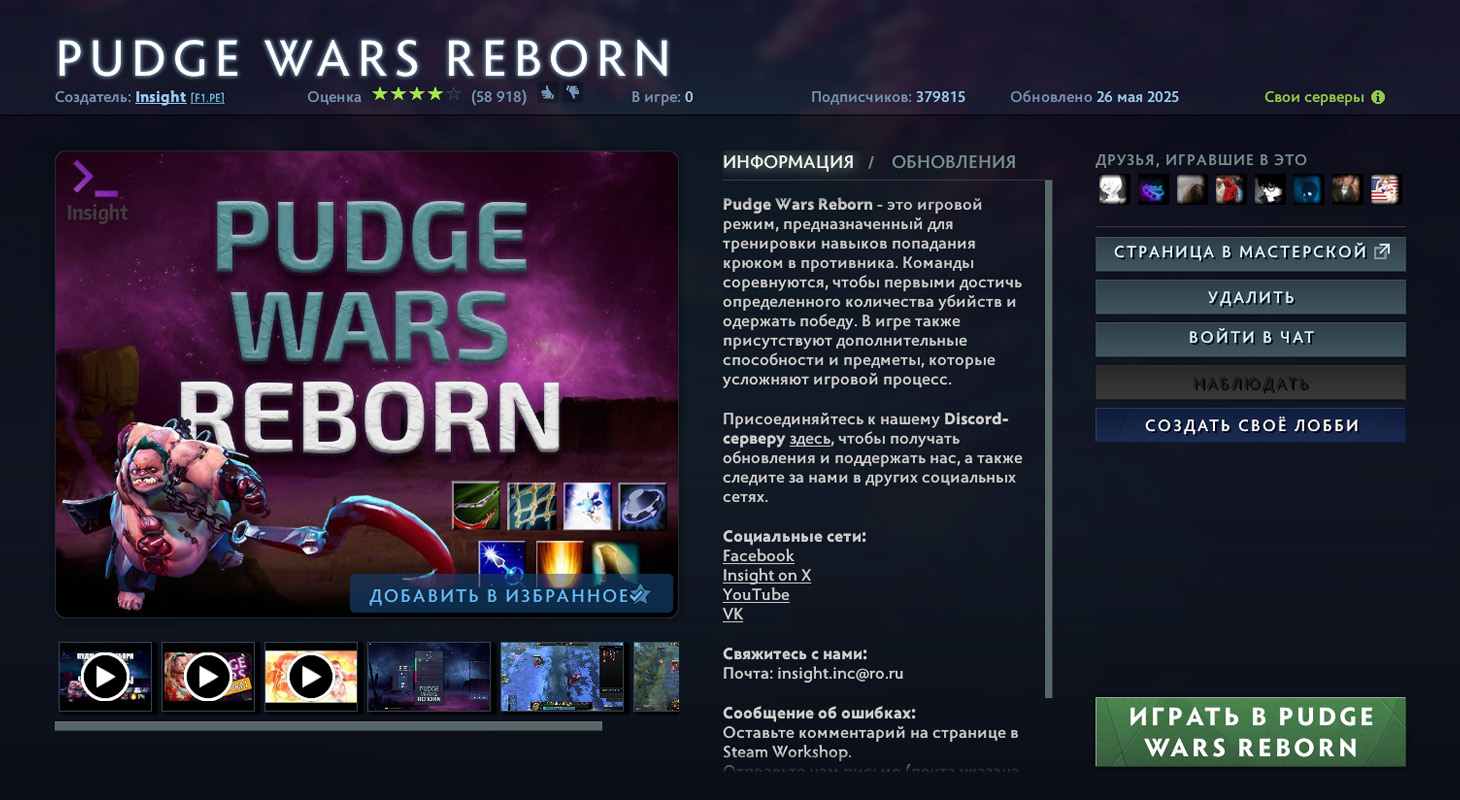
Task: Click the rating count (58 918)
Action: click(499, 97)
